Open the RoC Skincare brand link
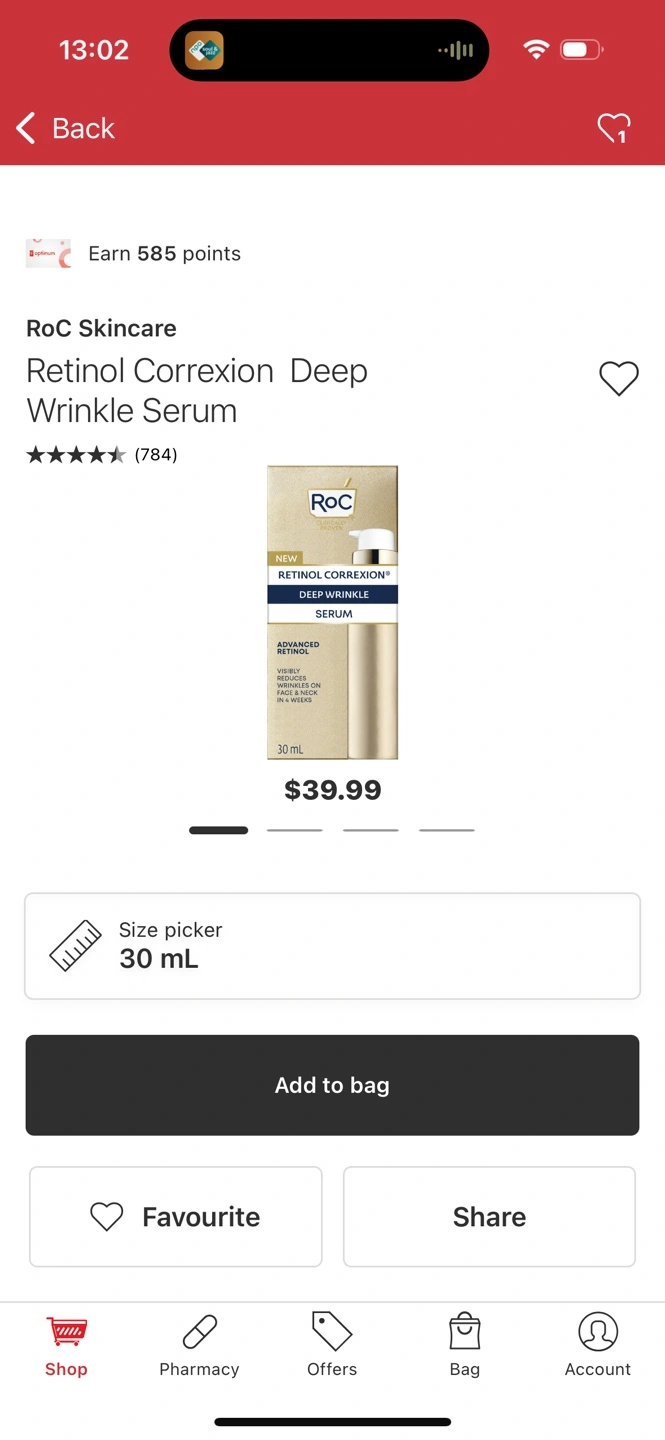Image resolution: width=665 pixels, height=1440 pixels. click(x=101, y=328)
